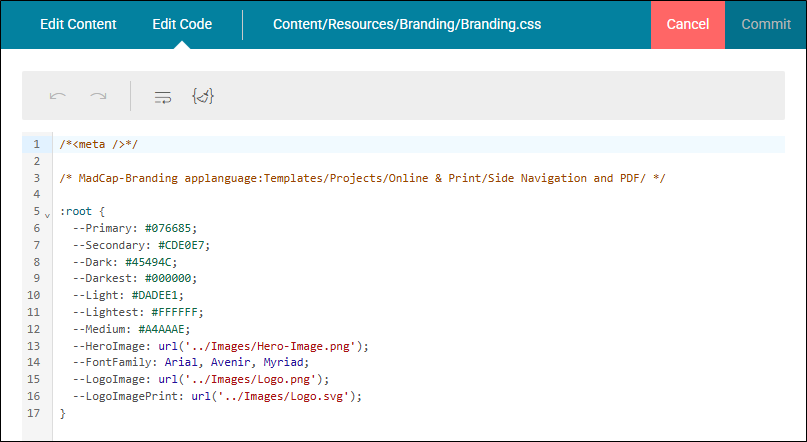This screenshot has height=442, width=807.
Task: Click the red Cancel button
Action: (x=688, y=25)
